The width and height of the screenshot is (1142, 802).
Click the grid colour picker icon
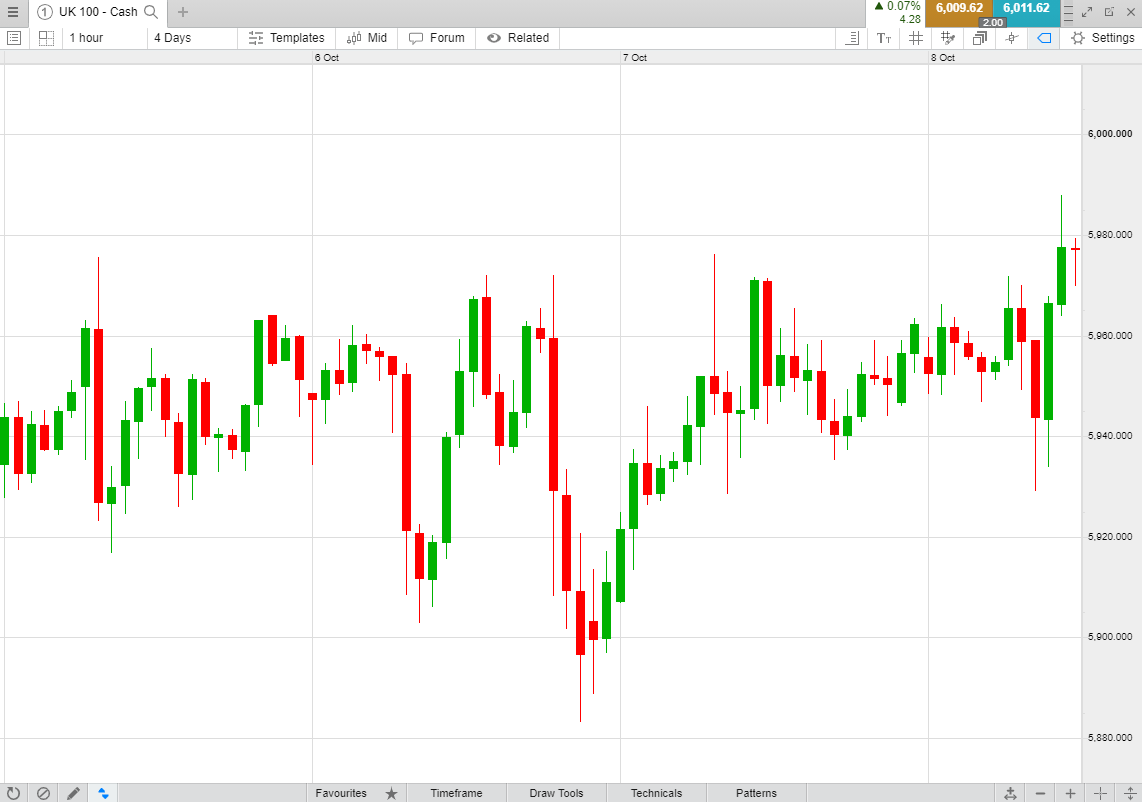pyautogui.click(x=948, y=38)
